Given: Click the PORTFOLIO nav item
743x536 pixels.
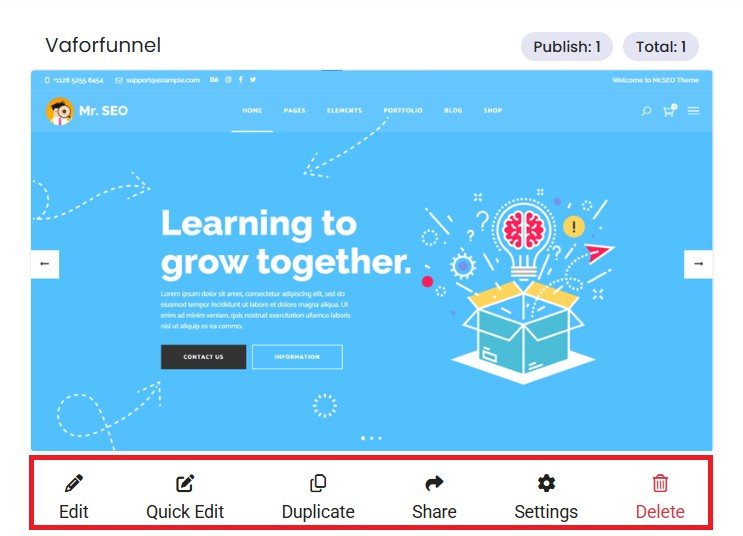Looking at the screenshot, I should 403,111.
